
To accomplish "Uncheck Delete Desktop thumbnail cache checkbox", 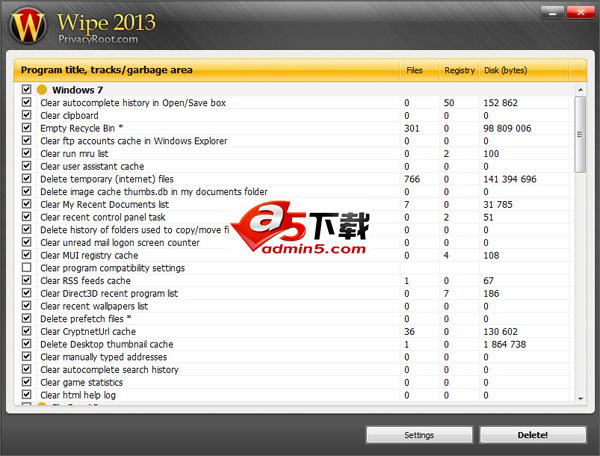I will coord(26,344).
